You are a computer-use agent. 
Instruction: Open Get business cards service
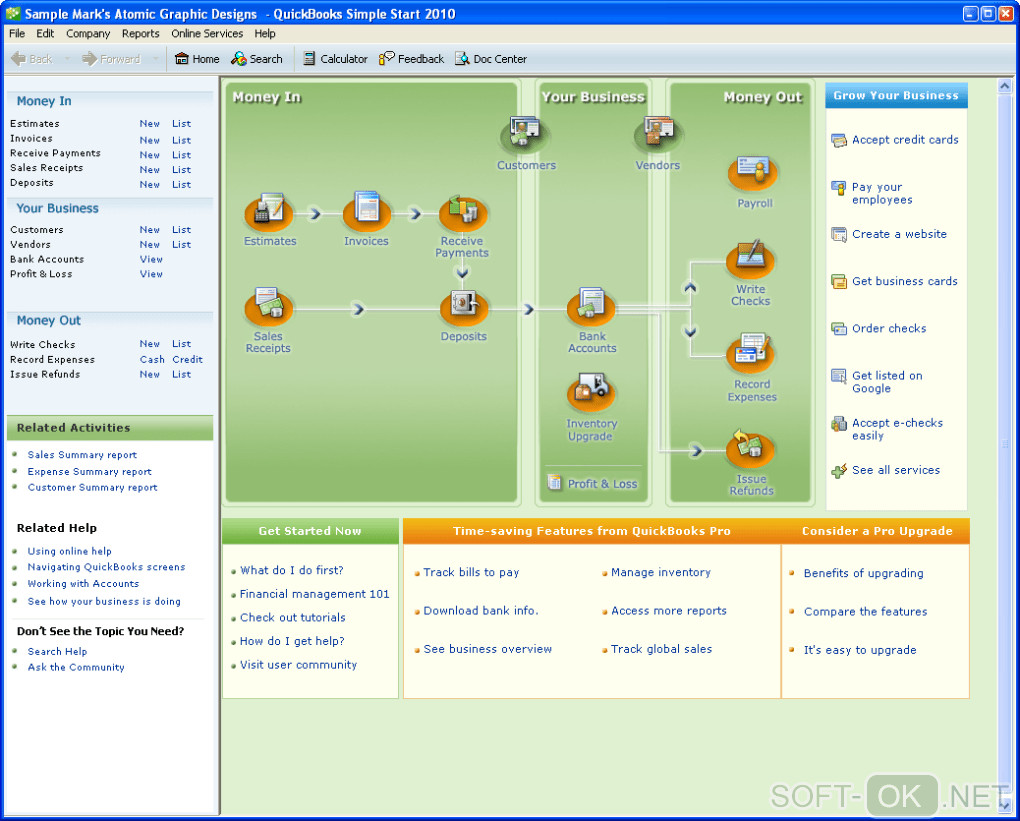[894, 281]
